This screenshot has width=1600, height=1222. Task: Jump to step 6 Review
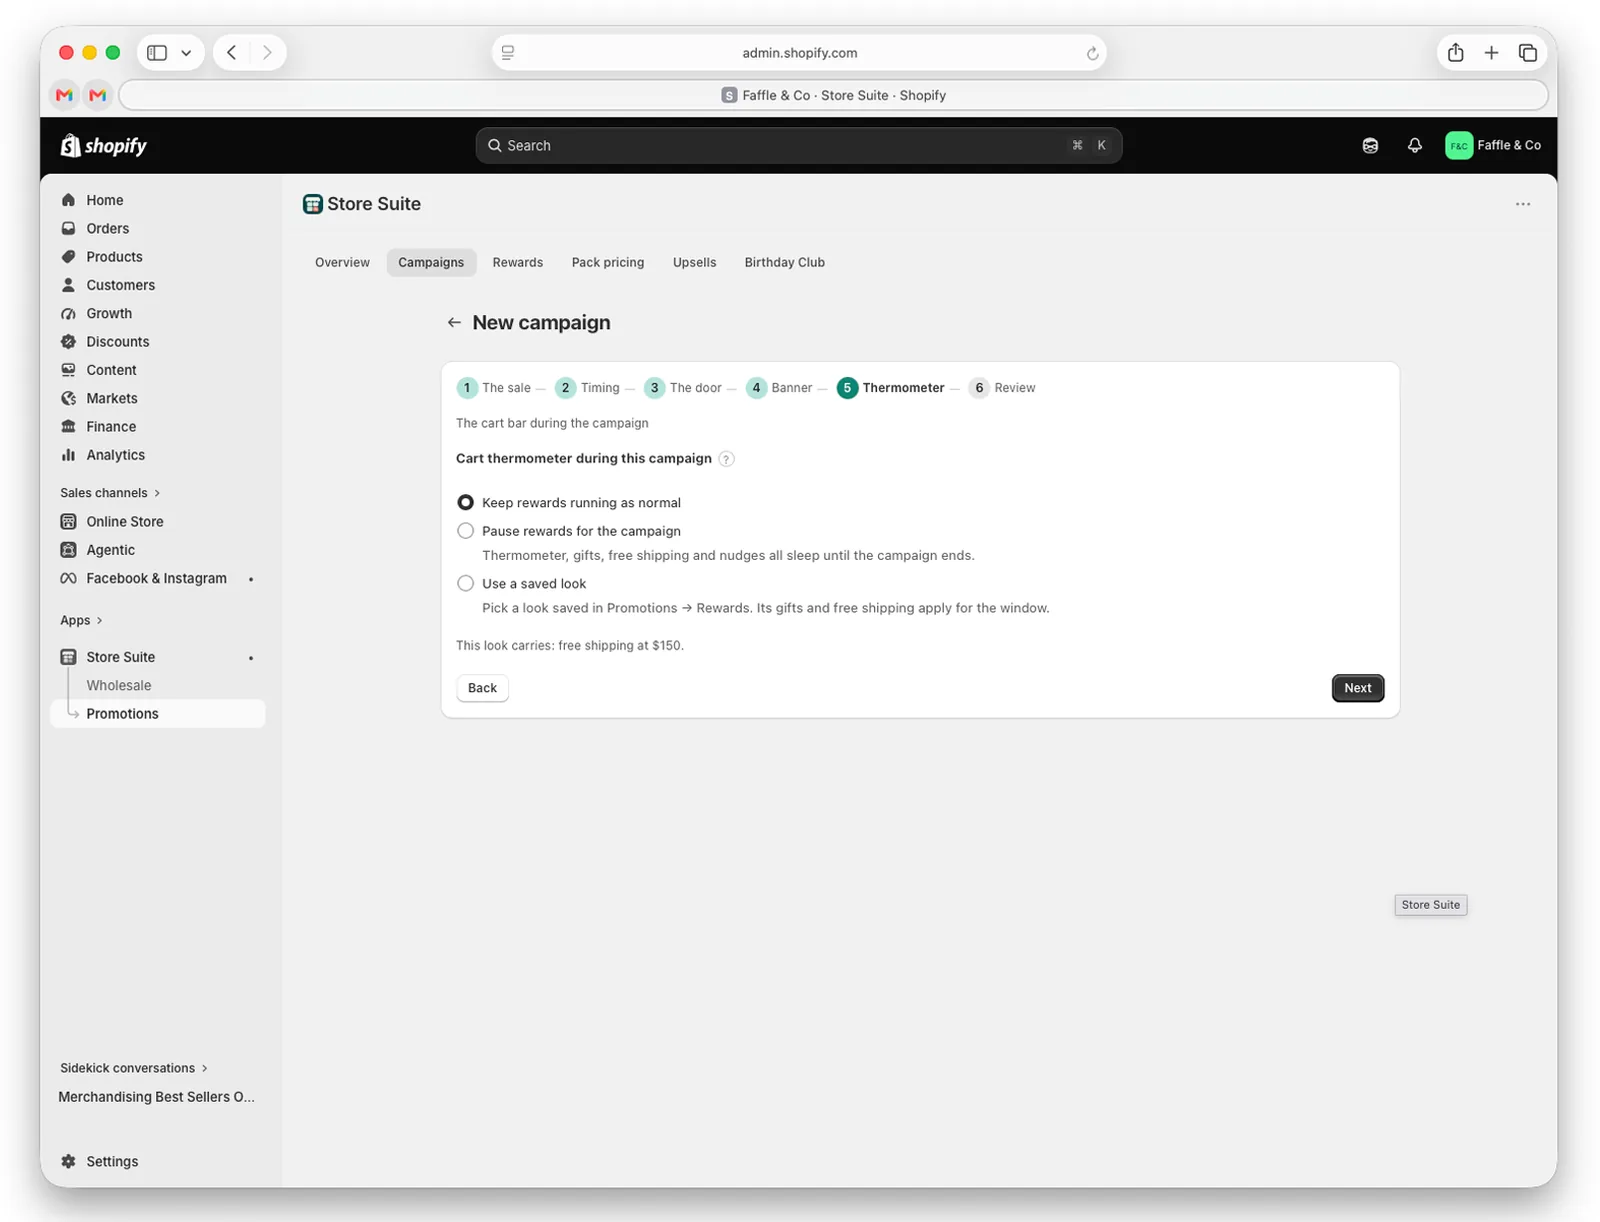(1003, 388)
